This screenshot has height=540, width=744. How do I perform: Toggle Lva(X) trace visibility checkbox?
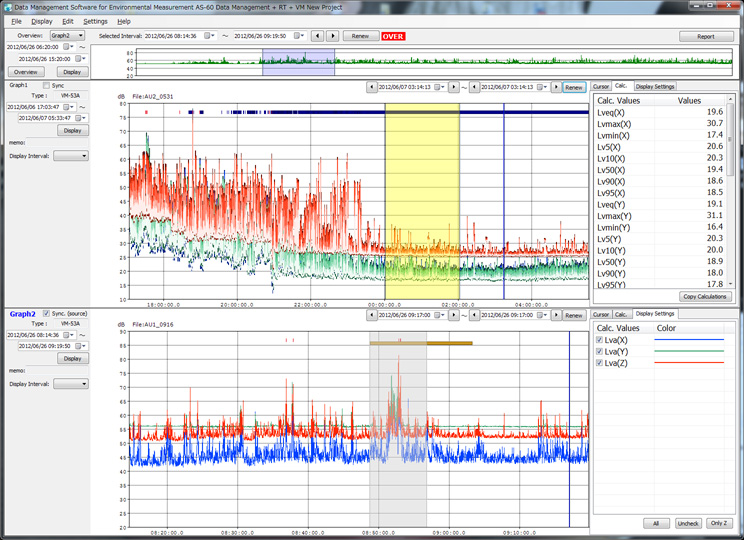(x=600, y=341)
